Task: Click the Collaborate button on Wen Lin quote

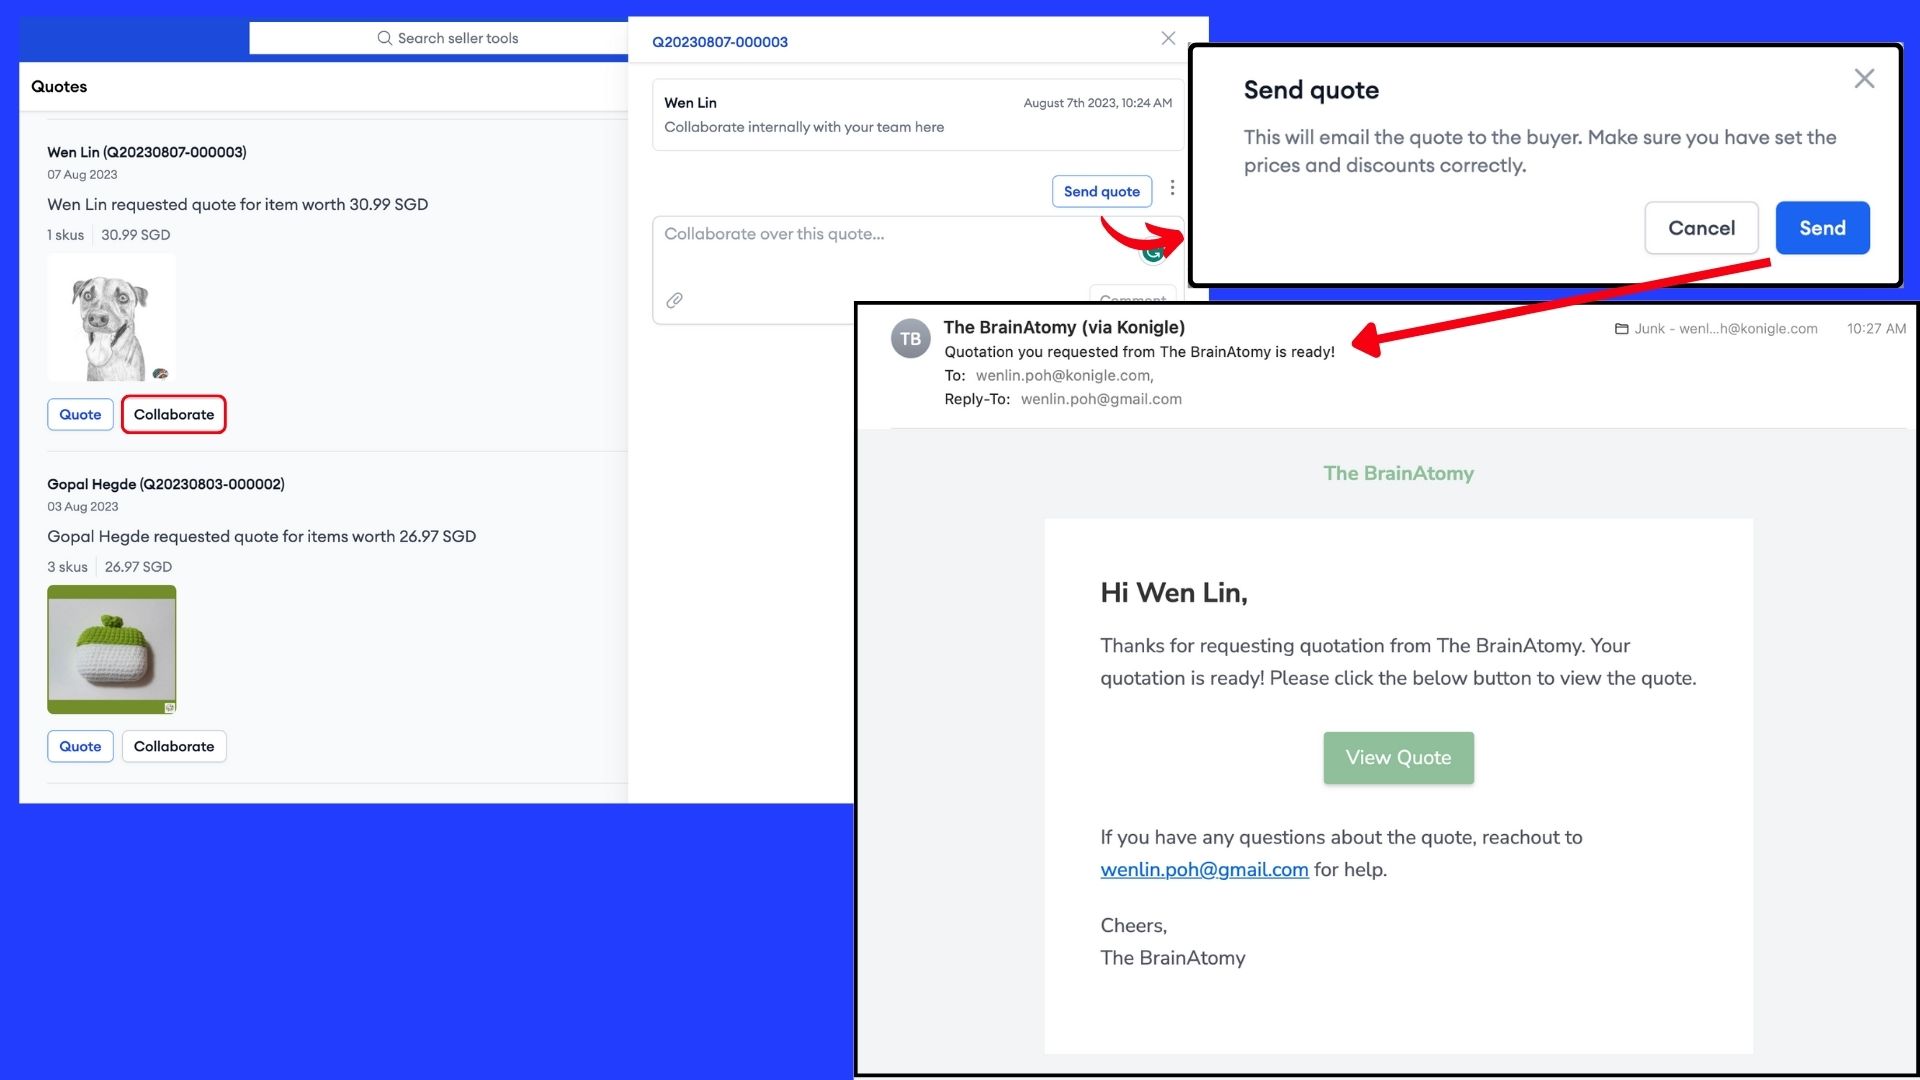Action: pos(173,414)
